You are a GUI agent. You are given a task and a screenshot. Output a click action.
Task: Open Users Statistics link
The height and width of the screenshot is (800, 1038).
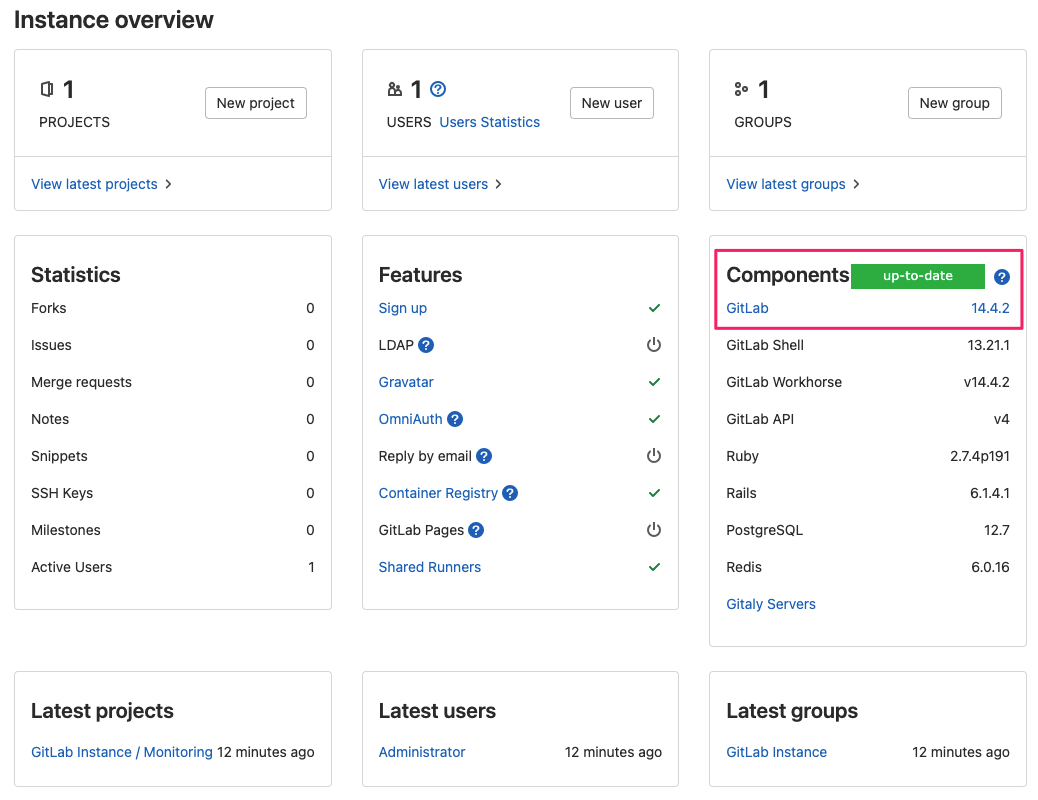(x=490, y=123)
